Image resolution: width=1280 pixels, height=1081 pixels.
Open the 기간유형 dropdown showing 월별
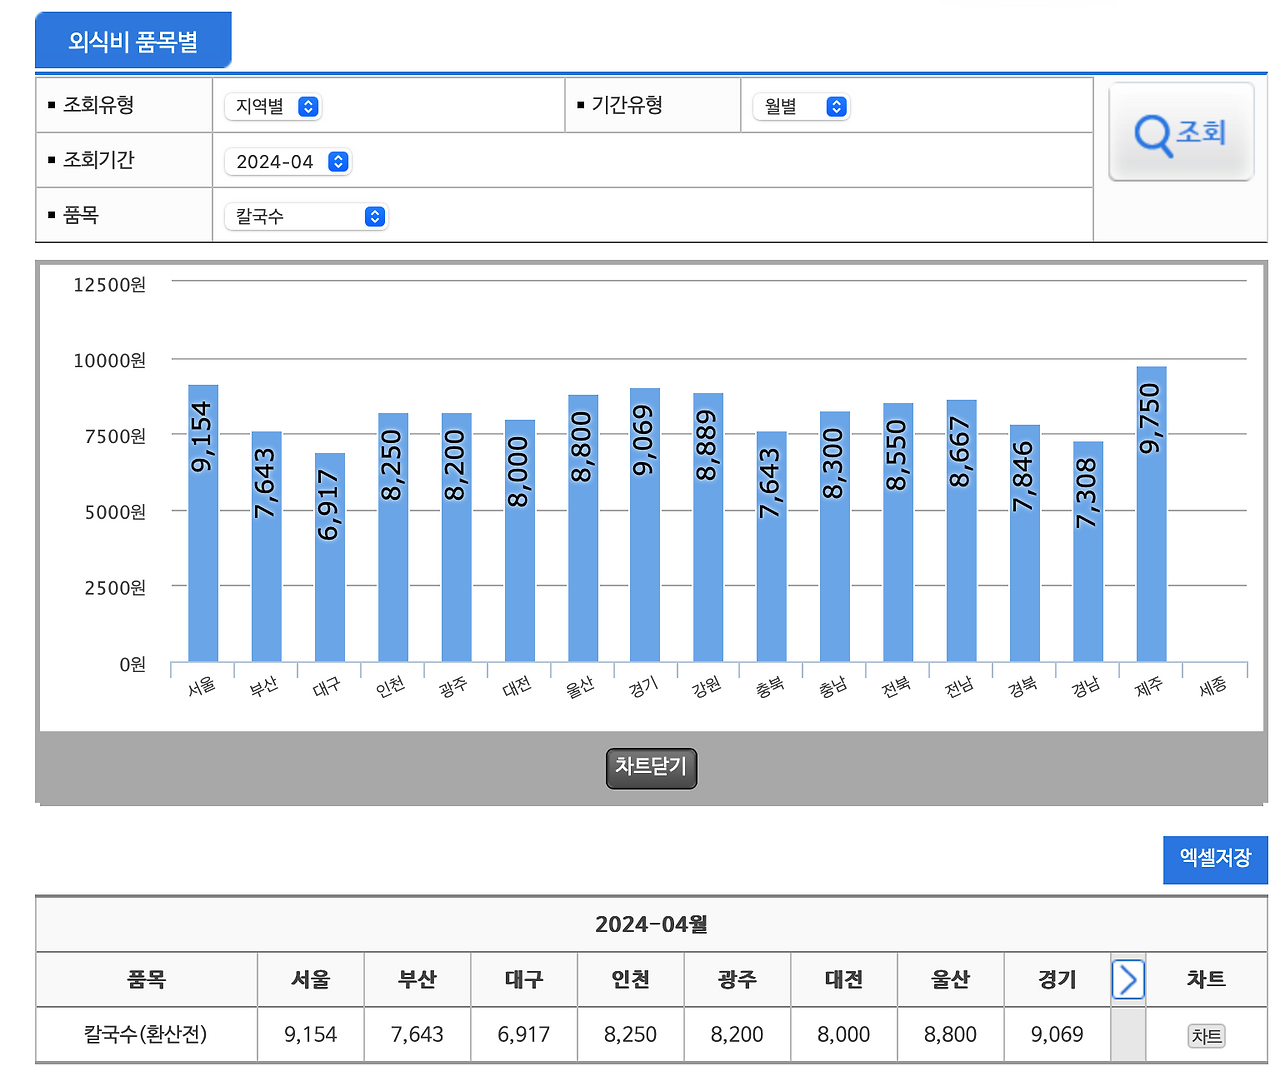click(x=800, y=106)
